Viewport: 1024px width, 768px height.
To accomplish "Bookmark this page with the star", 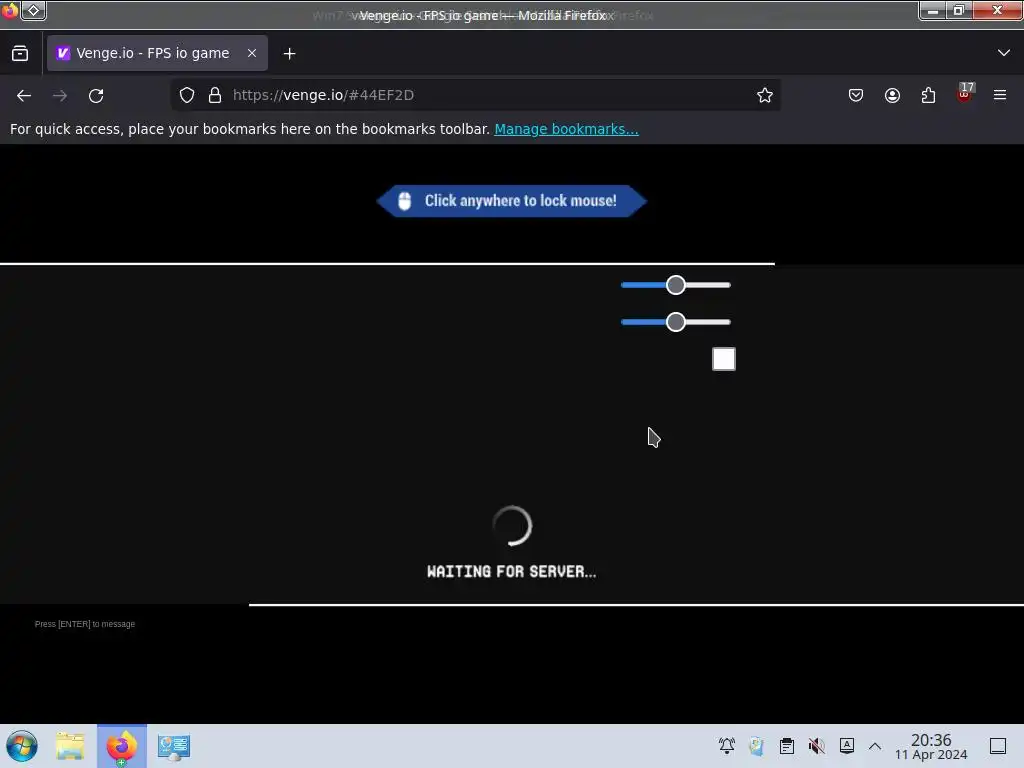I will pos(765,95).
